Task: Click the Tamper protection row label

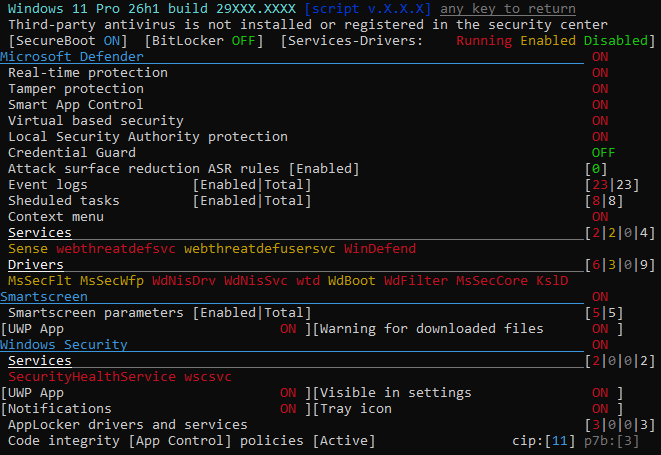Action: click(x=76, y=89)
